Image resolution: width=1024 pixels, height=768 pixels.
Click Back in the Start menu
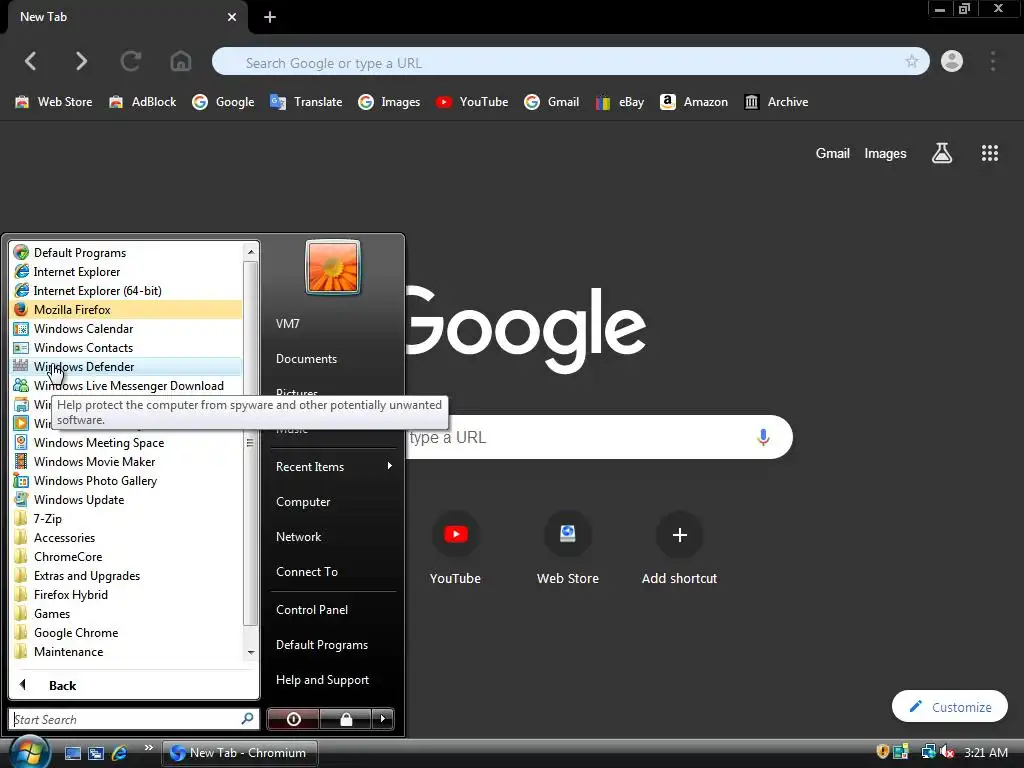[x=134, y=685]
